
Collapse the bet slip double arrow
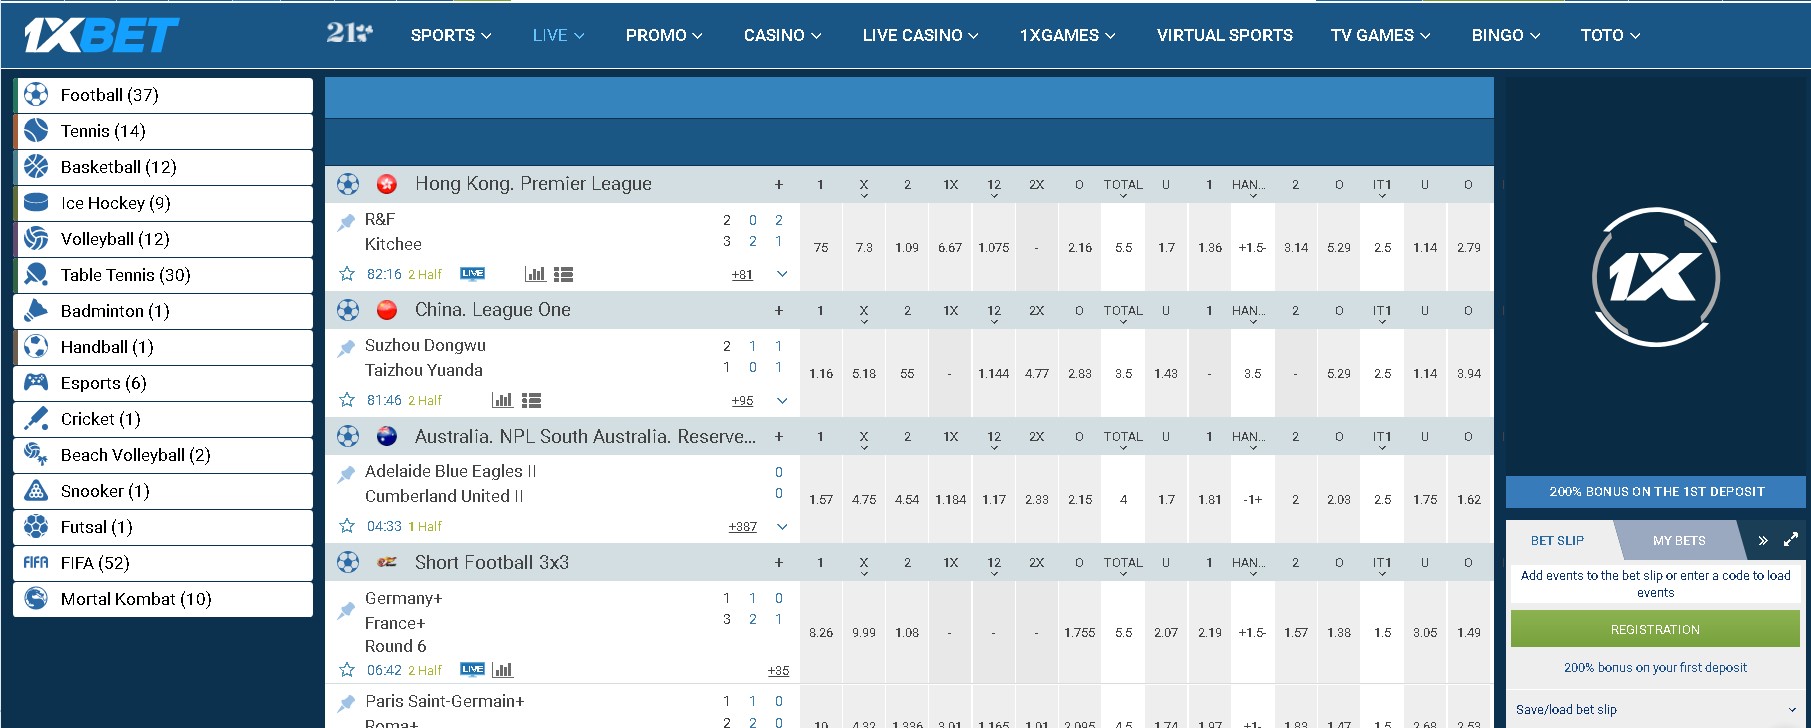pyautogui.click(x=1763, y=541)
